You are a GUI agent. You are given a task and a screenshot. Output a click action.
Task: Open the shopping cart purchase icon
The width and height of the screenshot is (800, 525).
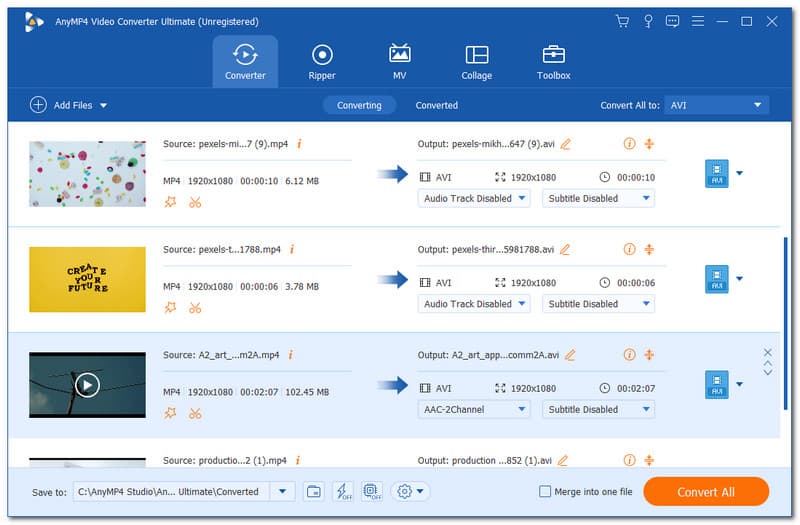[x=622, y=21]
